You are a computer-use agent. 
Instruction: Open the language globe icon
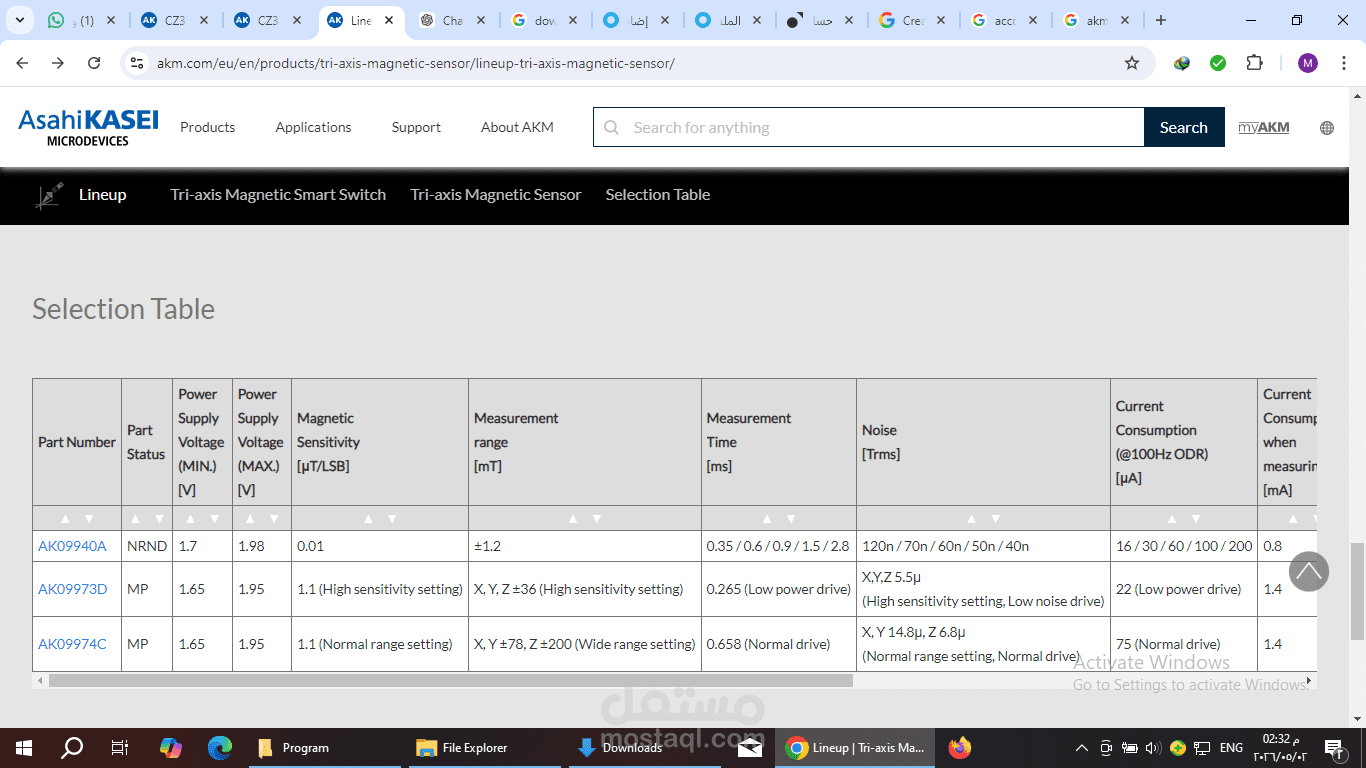point(1327,128)
